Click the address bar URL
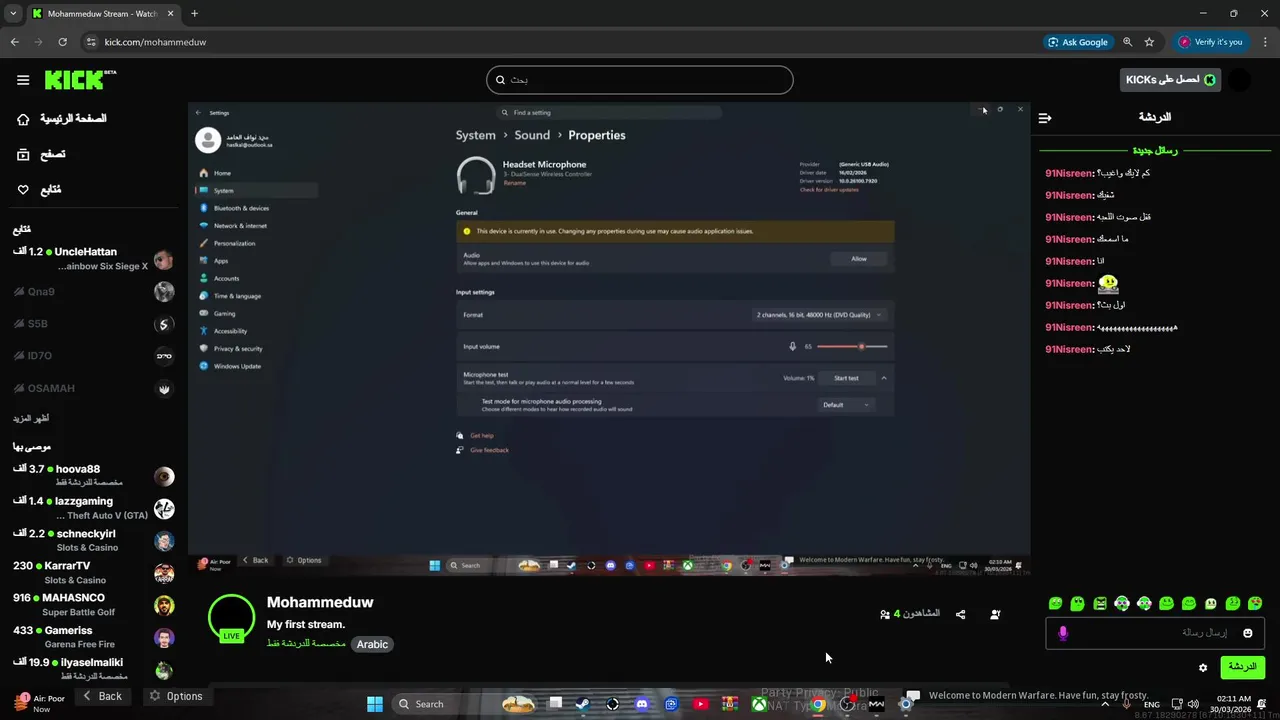 coord(155,42)
